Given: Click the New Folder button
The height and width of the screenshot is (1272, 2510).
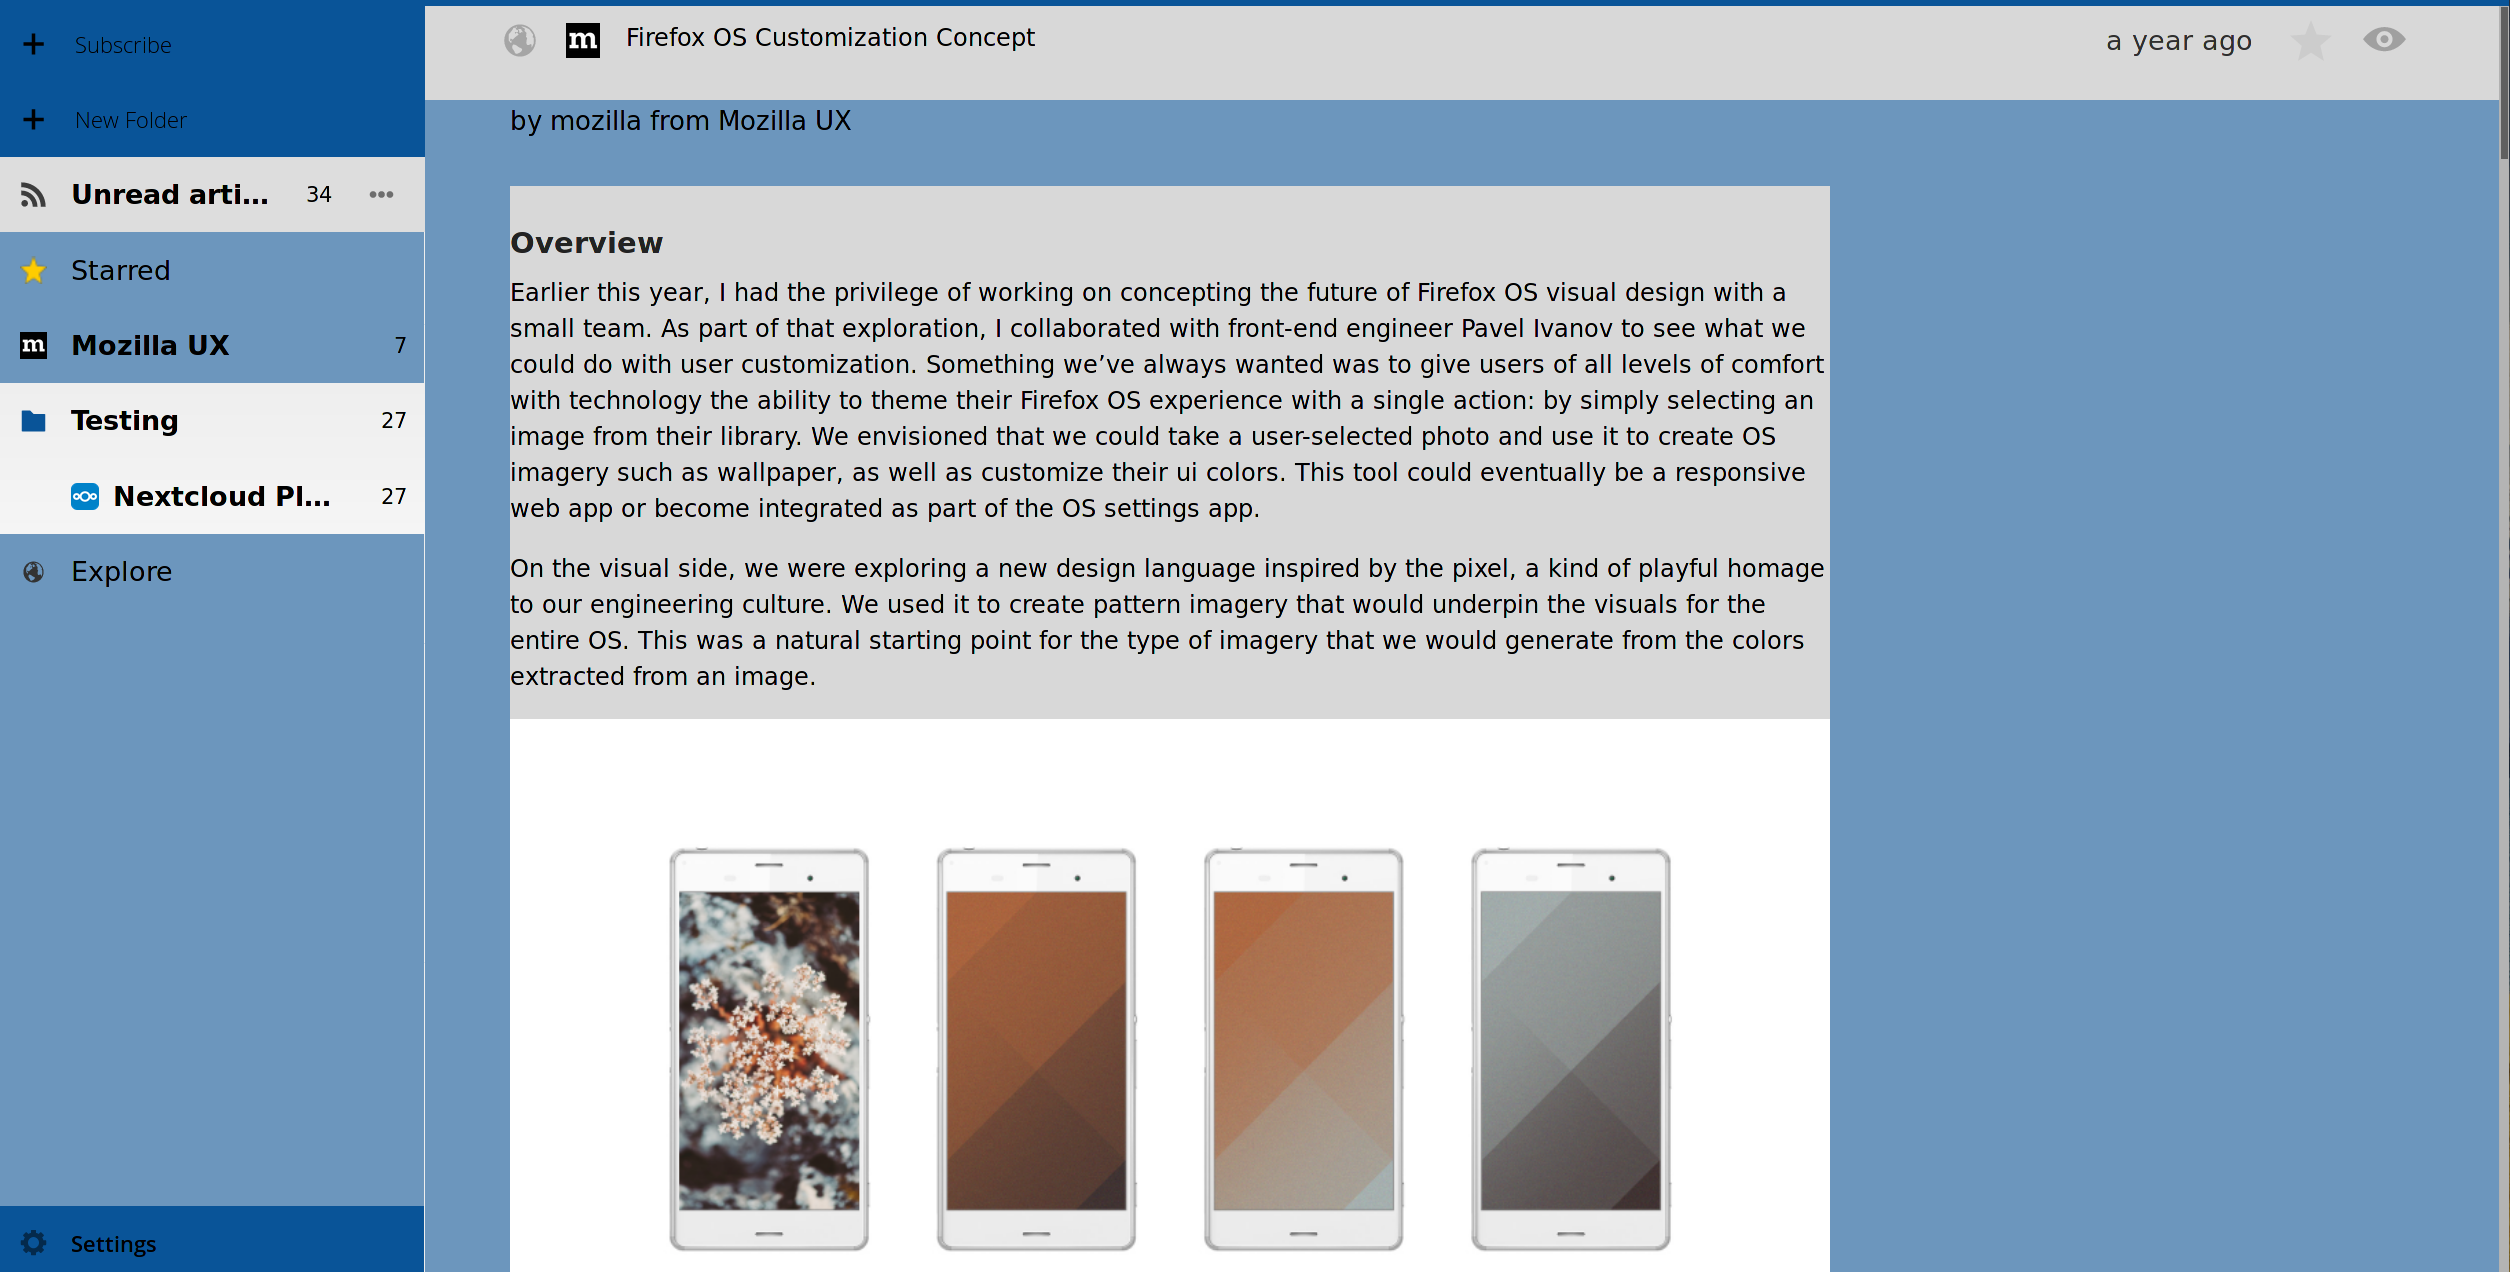Looking at the screenshot, I should [130, 118].
